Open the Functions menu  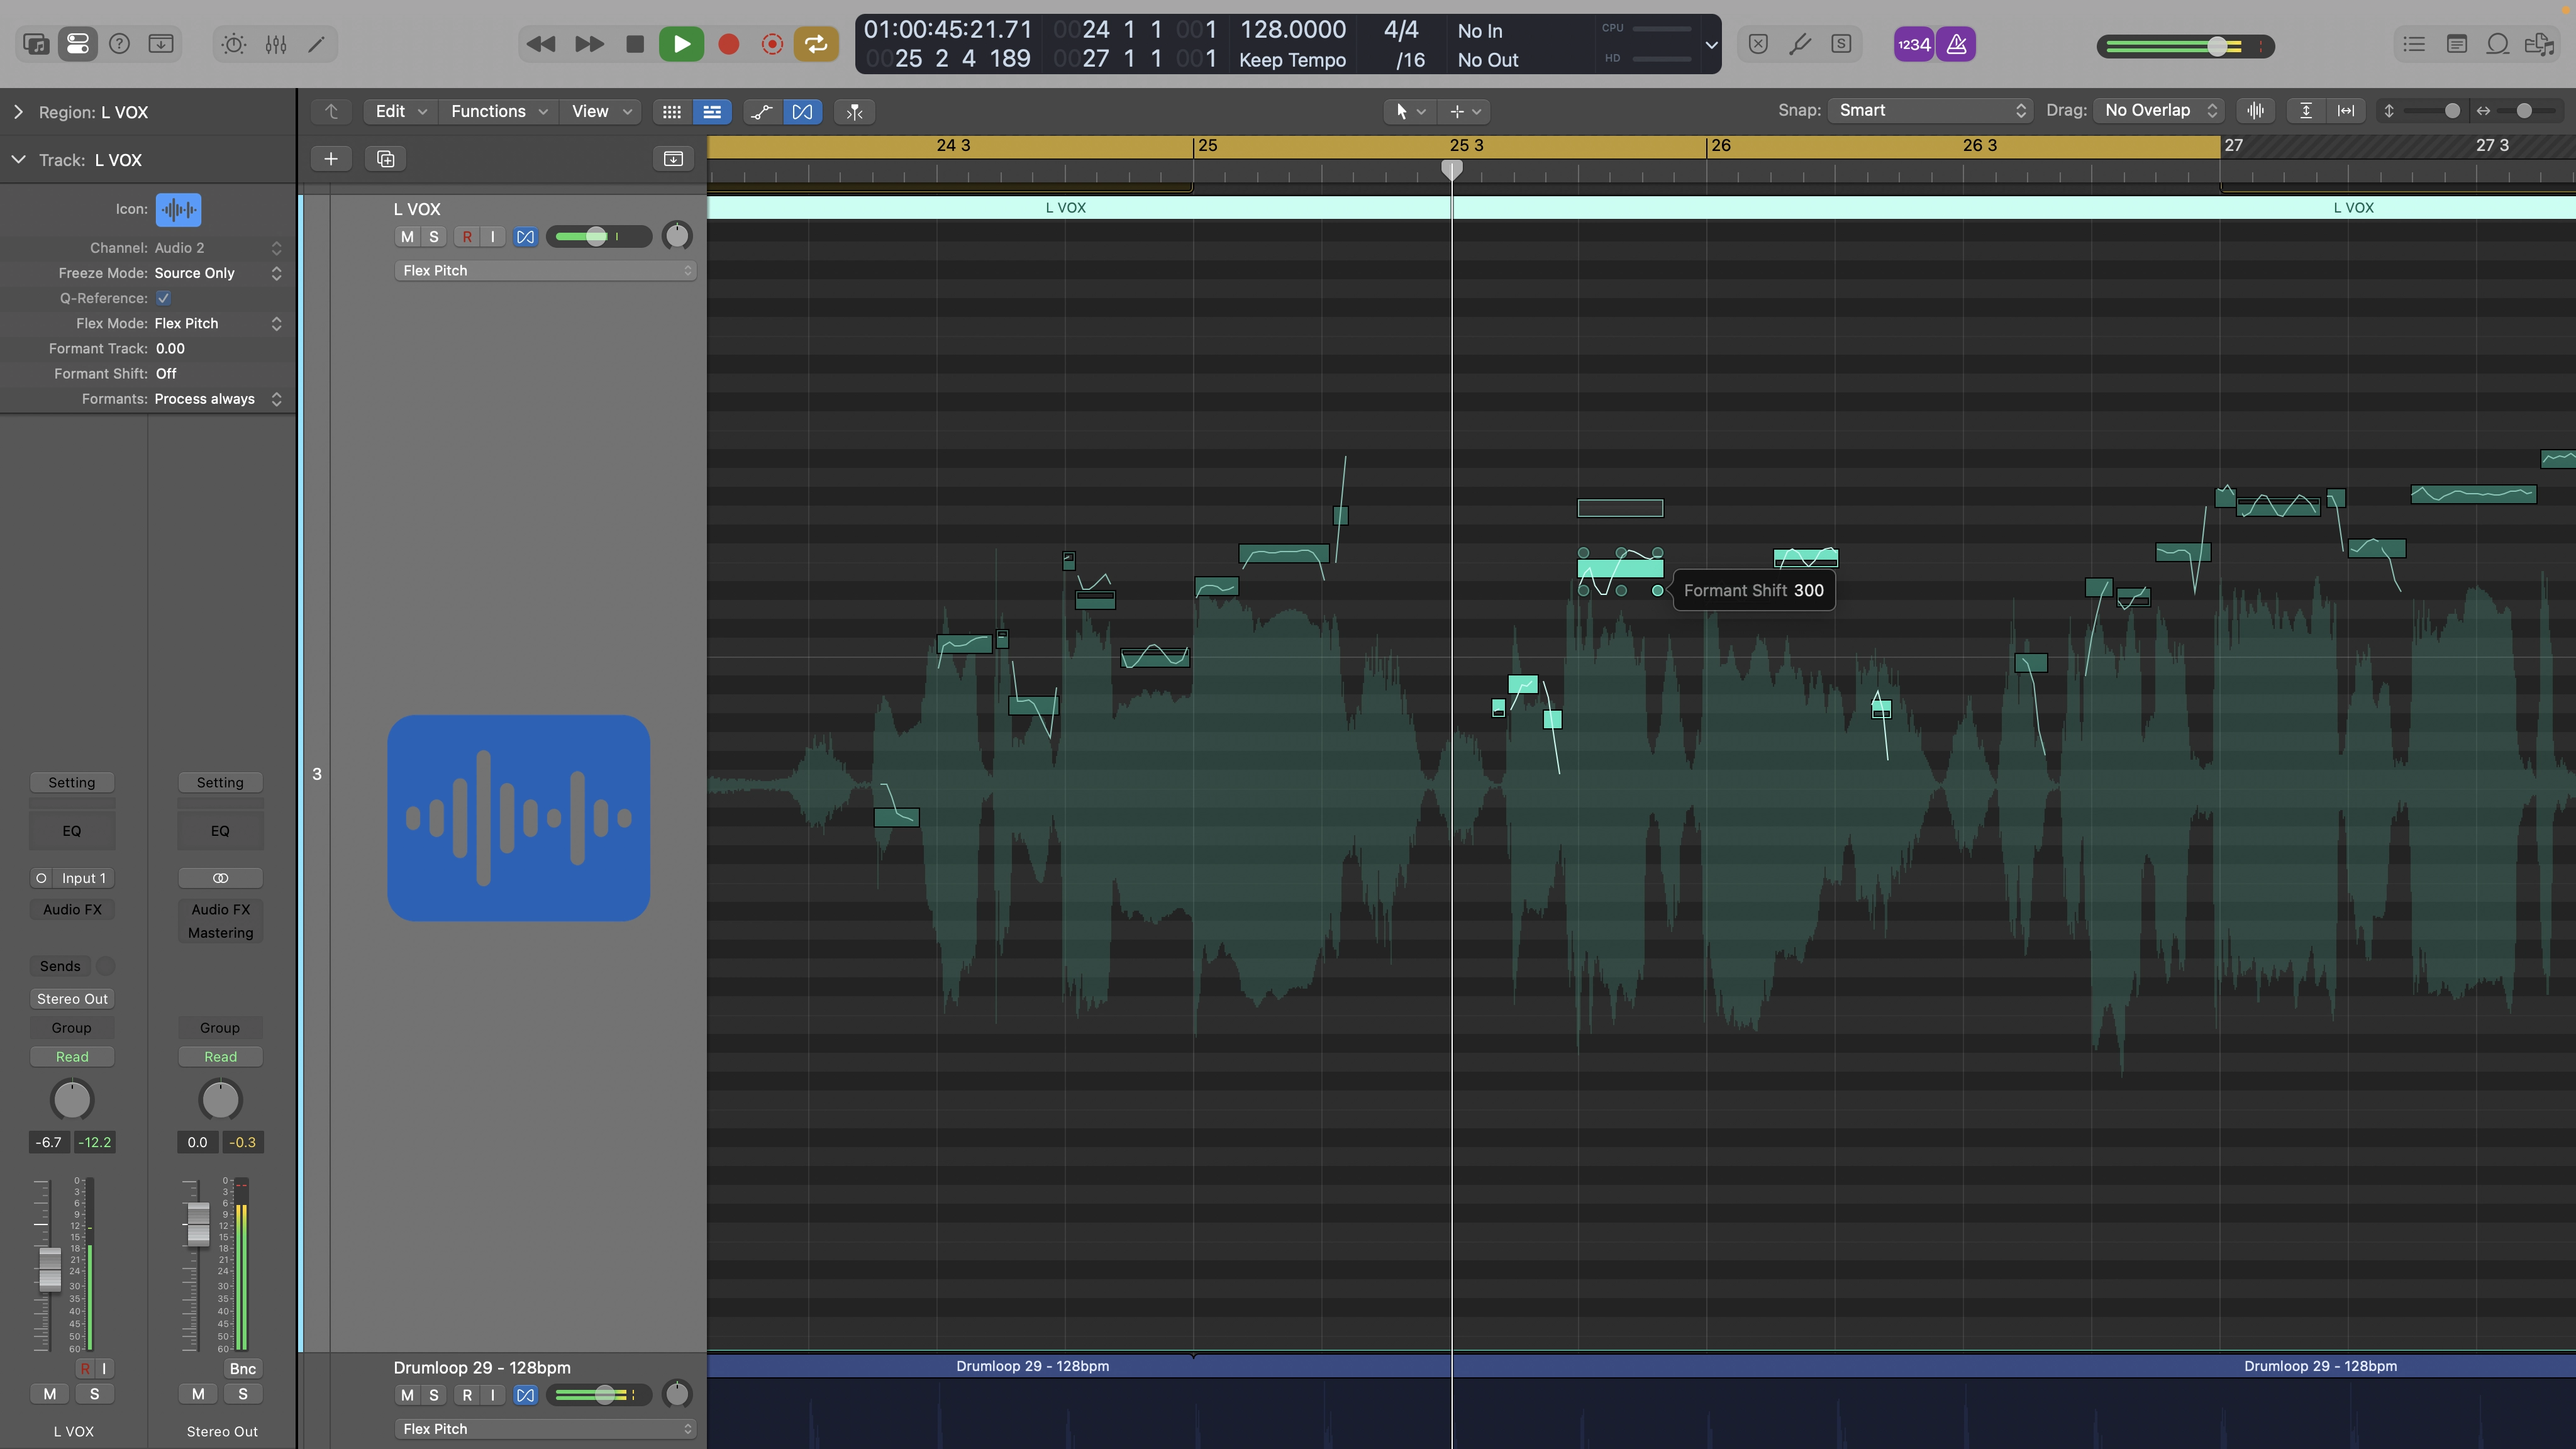point(498,111)
